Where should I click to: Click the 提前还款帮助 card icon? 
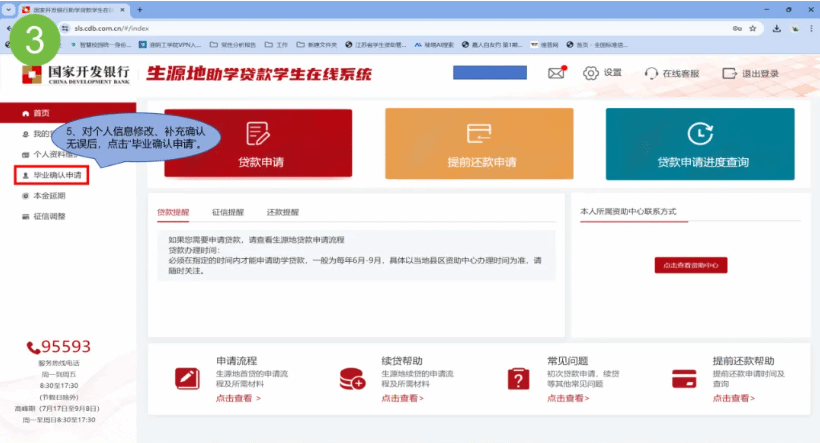684,379
